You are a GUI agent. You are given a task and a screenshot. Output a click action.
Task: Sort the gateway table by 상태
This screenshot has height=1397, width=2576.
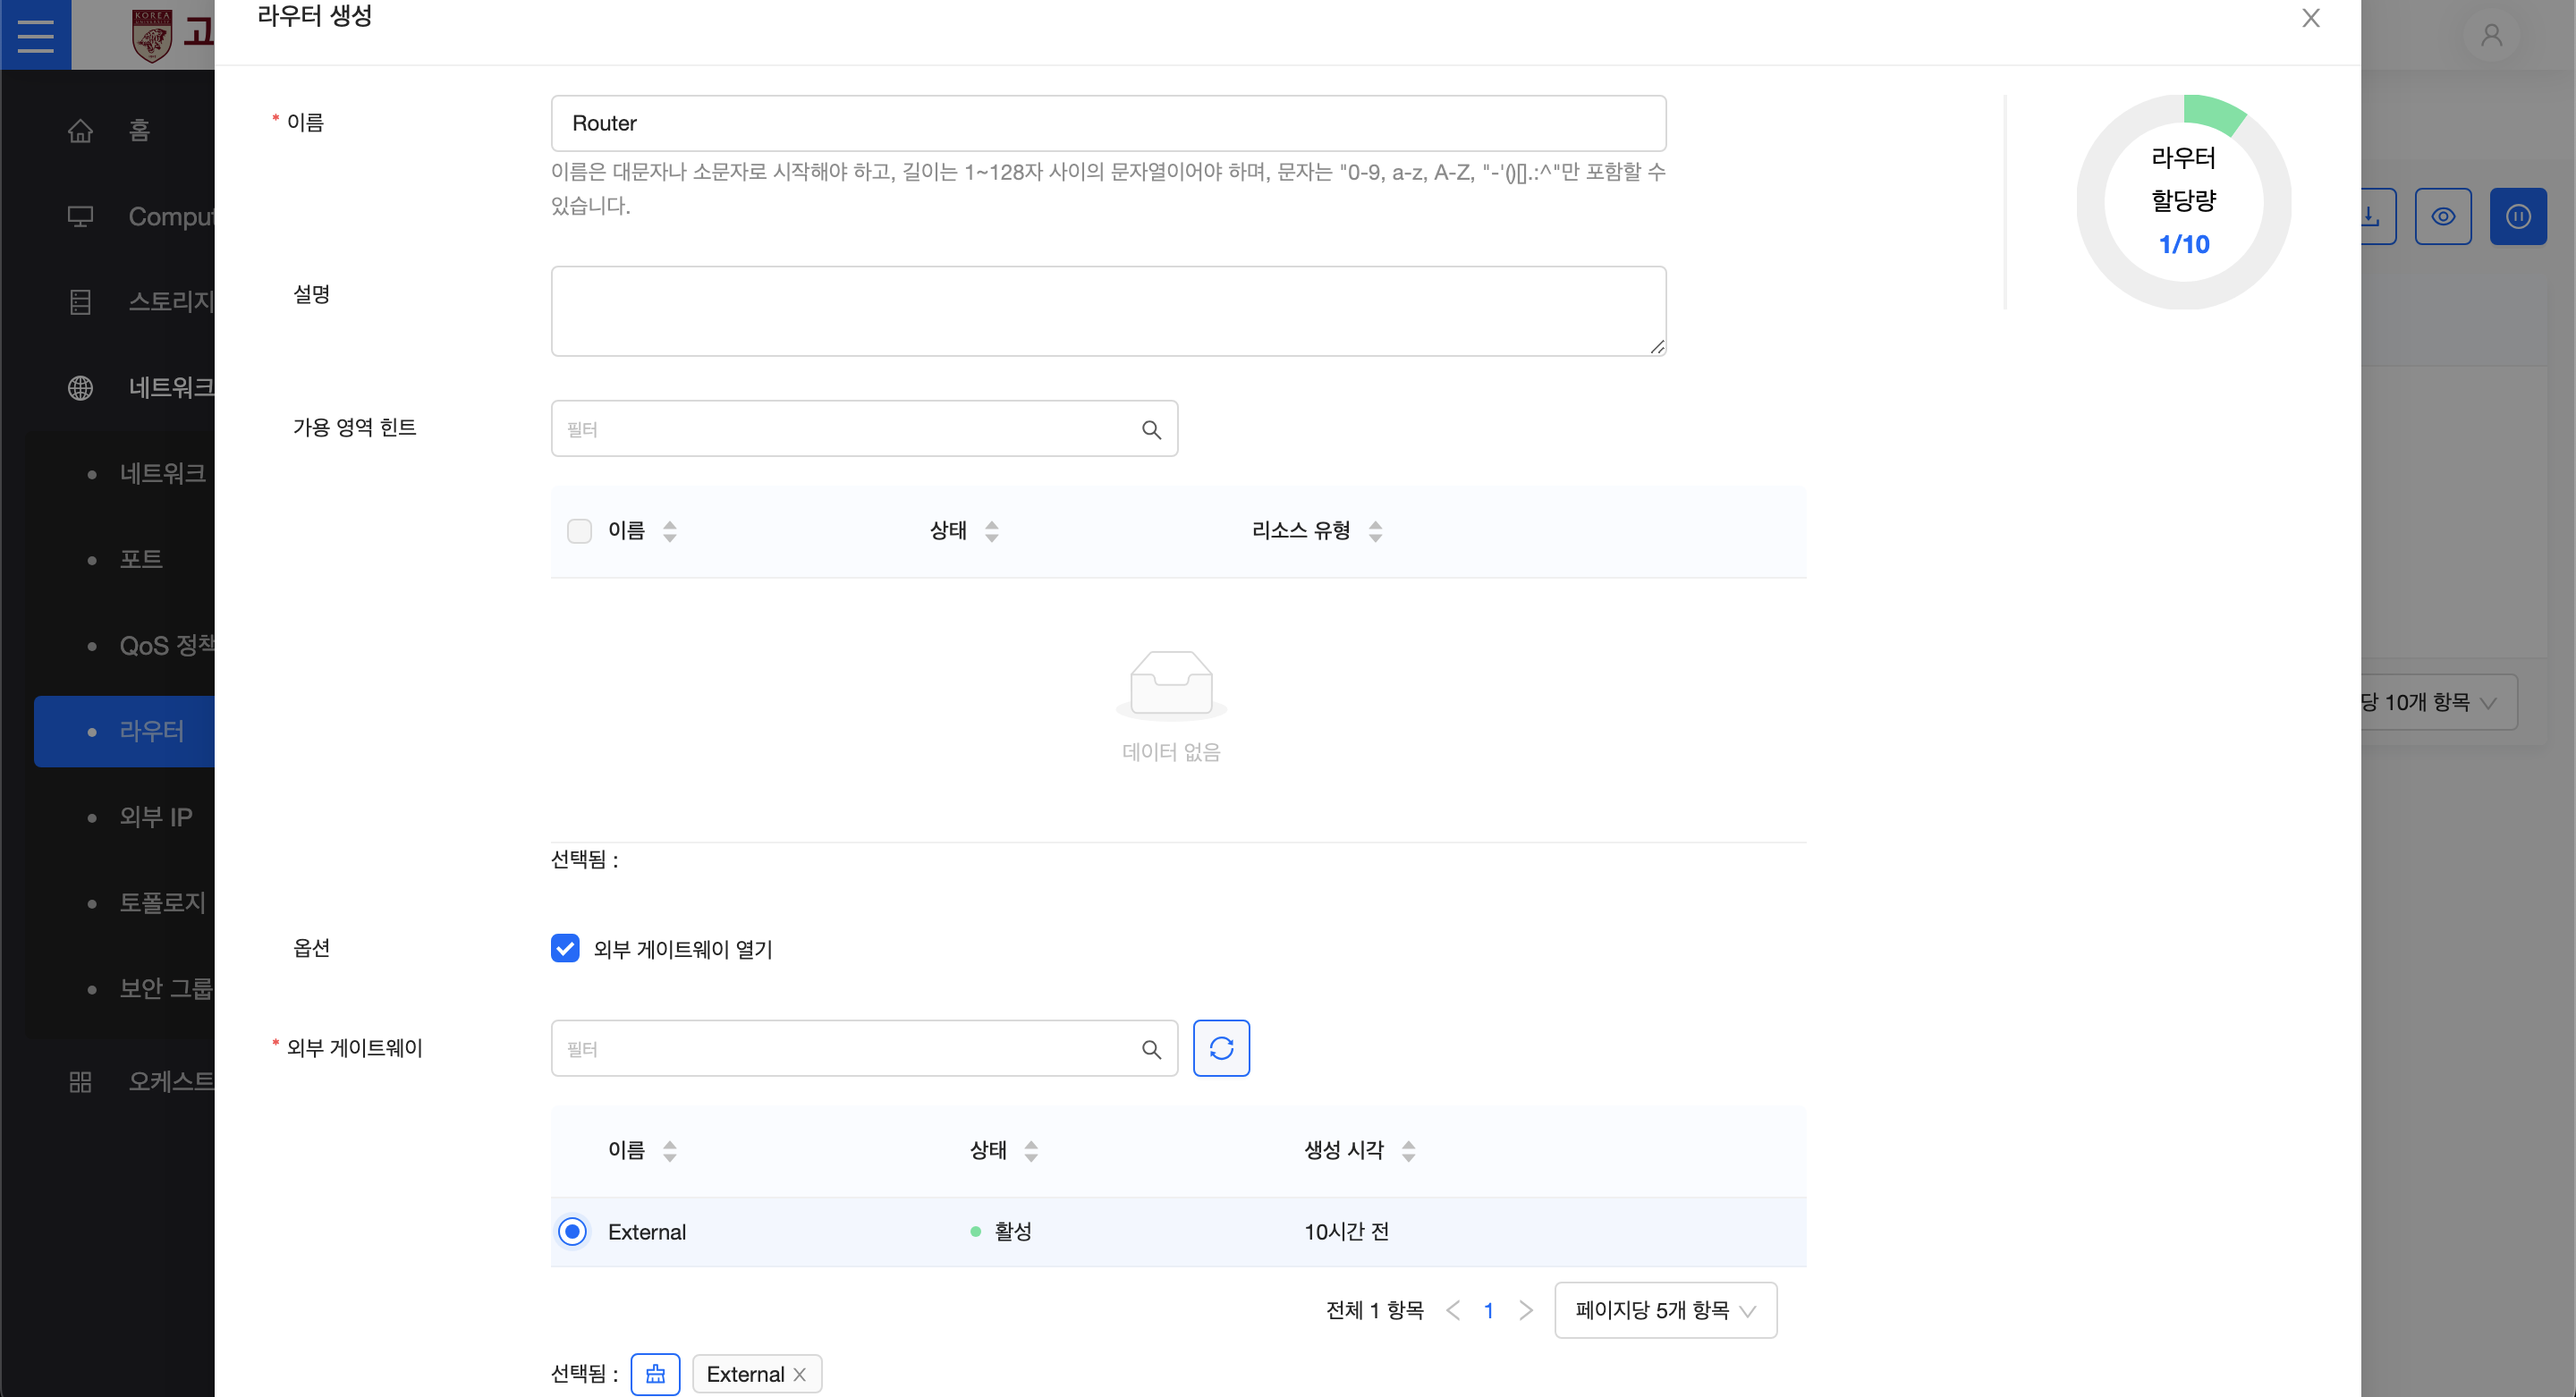(x=1030, y=1151)
